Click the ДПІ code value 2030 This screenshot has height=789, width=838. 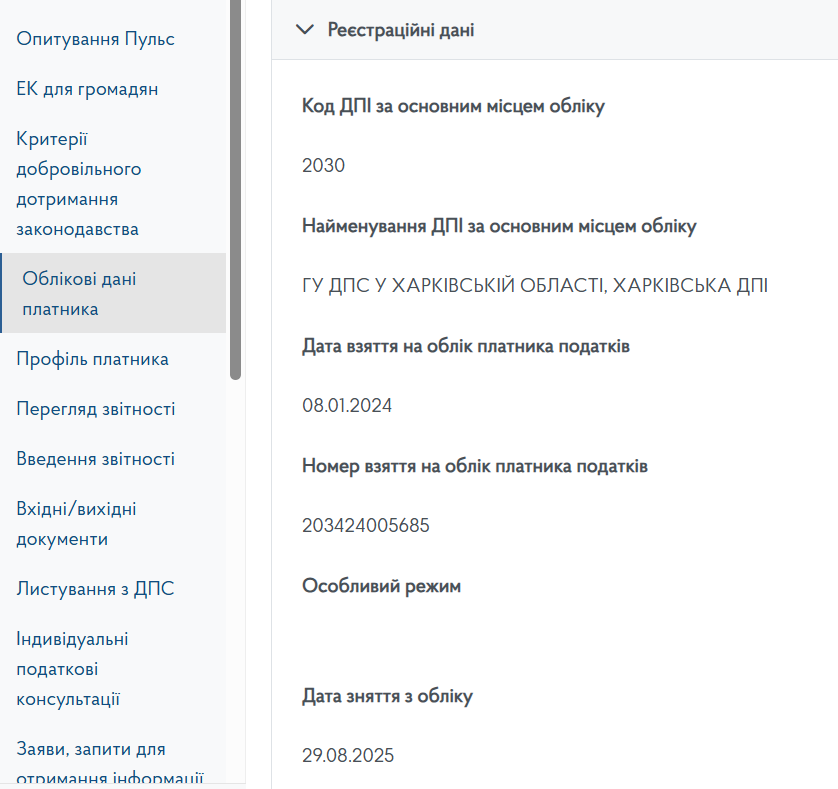pos(323,166)
